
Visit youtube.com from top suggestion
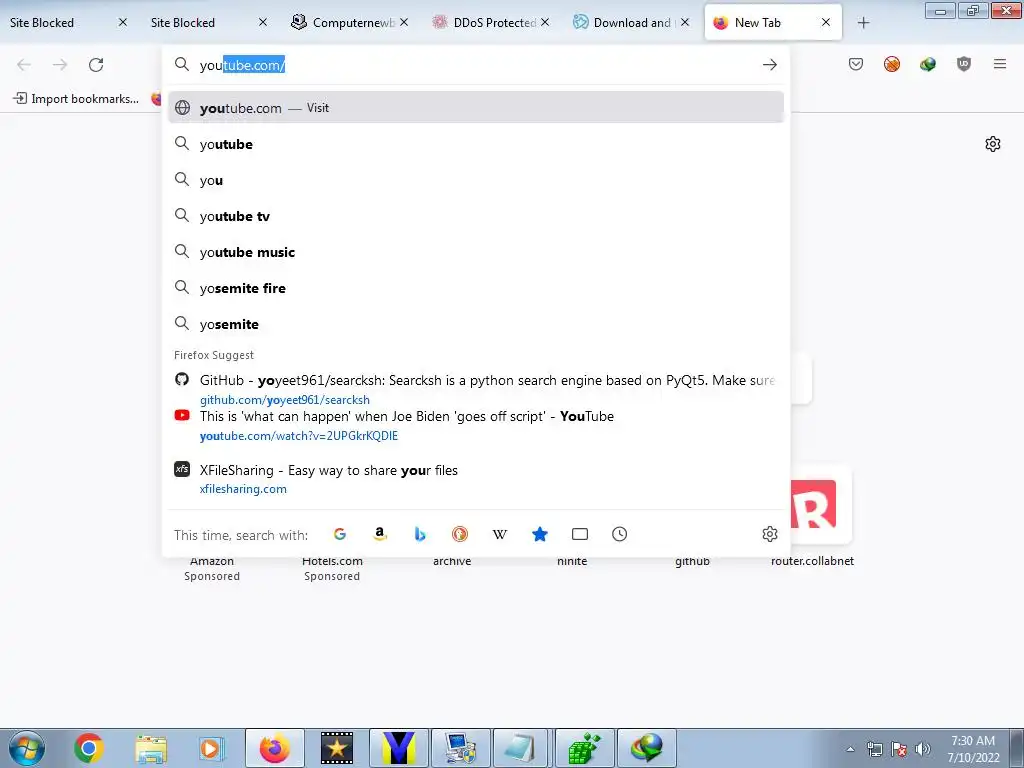[475, 108]
